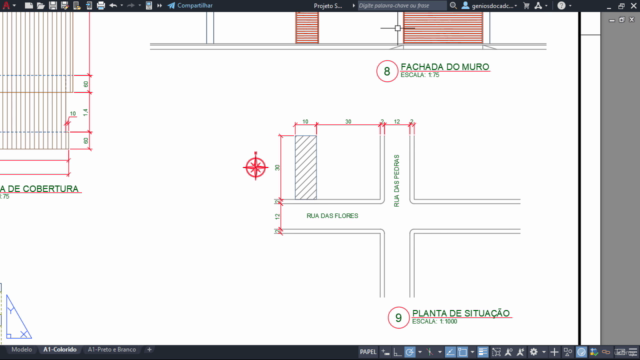640x360 pixels.
Task: Click the Save As icon
Action: pyautogui.click(x=64, y=5)
